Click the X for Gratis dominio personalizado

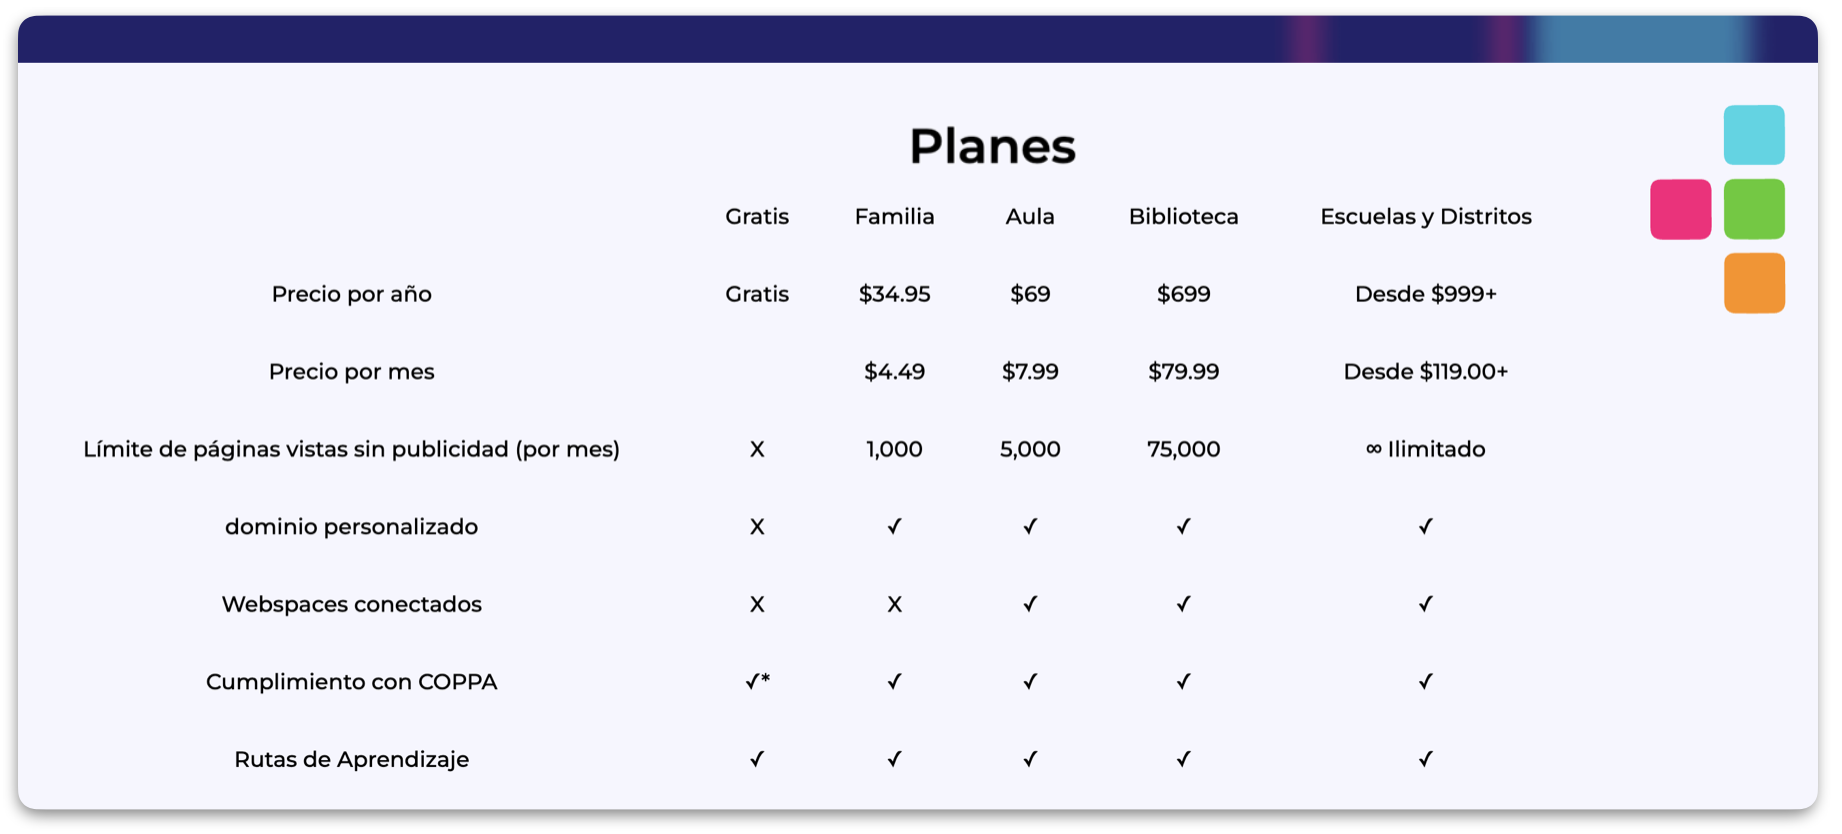pyautogui.click(x=757, y=527)
